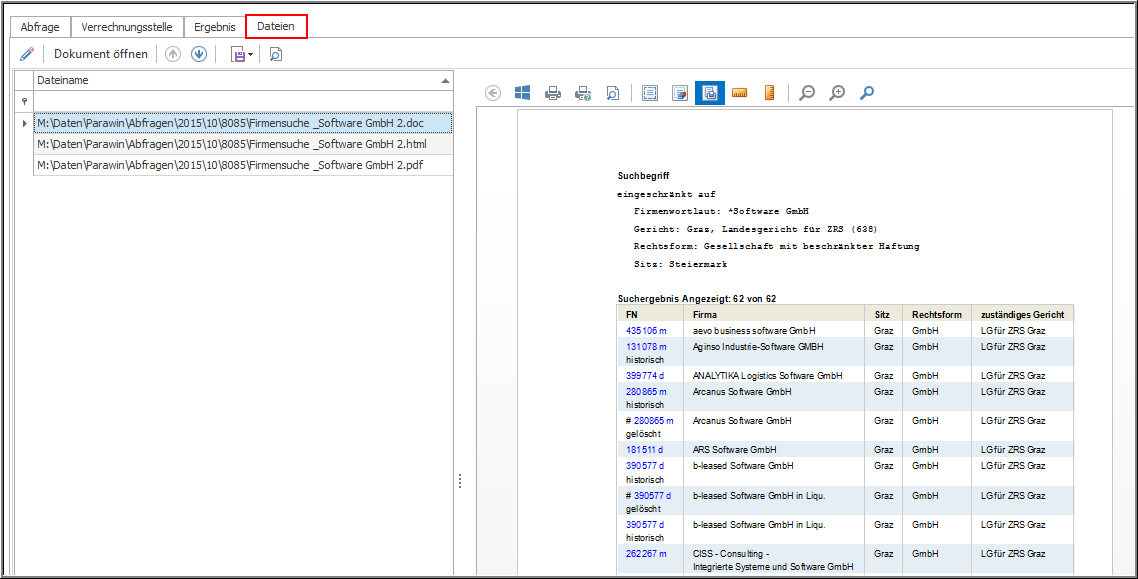Screen dimensions: 1138x579
Task: Zoom out with the minus magnifier
Action: tap(806, 93)
